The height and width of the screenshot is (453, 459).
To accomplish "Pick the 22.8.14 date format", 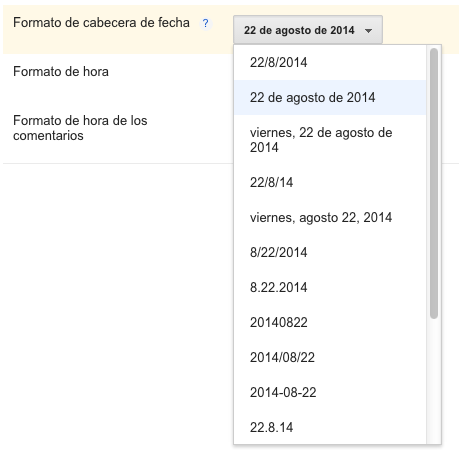I will click(x=330, y=427).
